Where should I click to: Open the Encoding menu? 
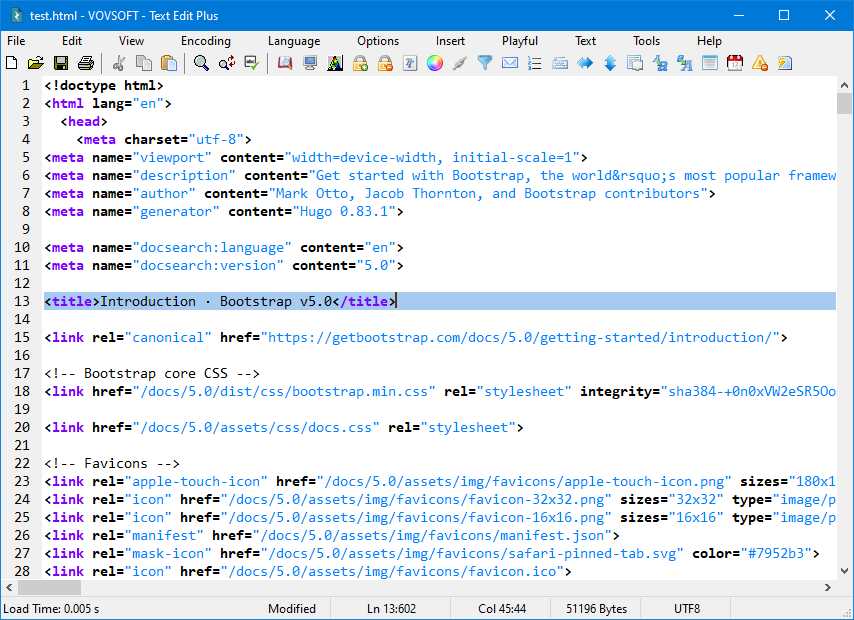point(206,41)
